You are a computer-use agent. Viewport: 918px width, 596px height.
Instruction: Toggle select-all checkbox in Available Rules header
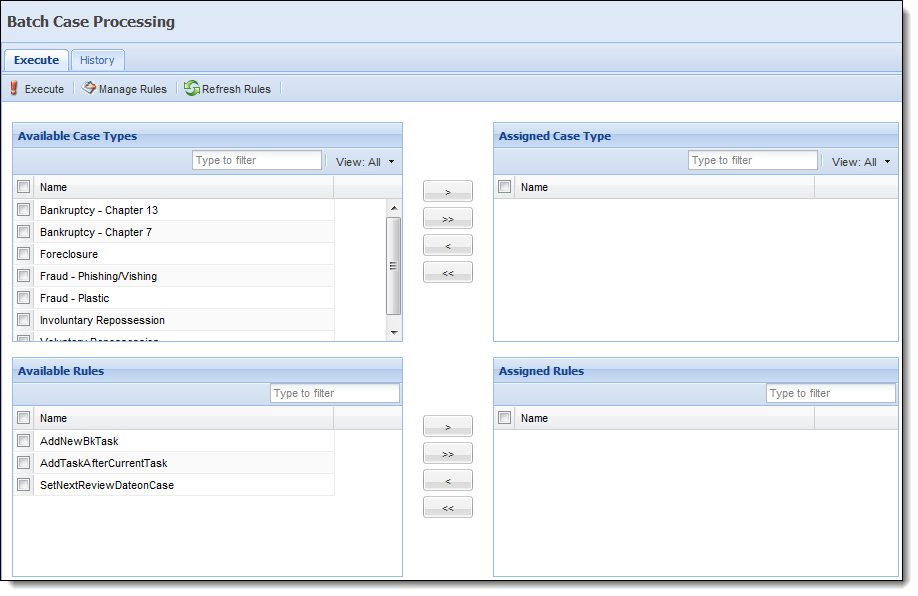[x=23, y=417]
